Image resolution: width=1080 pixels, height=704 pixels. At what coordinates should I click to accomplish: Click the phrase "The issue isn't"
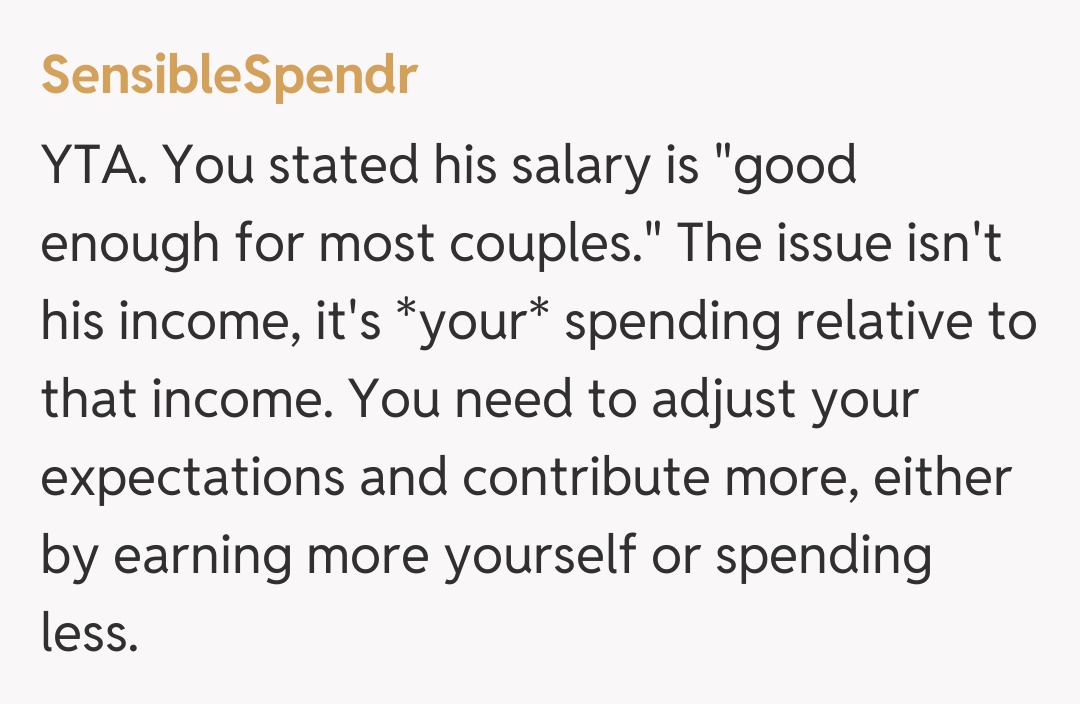pyautogui.click(x=840, y=244)
